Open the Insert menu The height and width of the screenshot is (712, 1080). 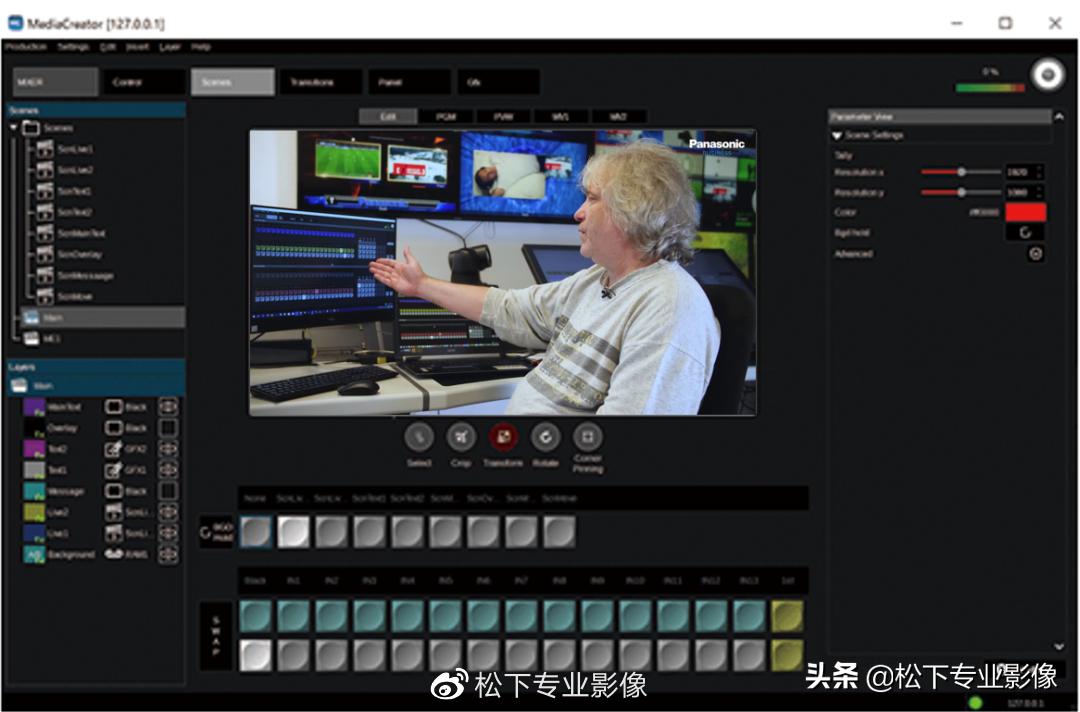137,47
